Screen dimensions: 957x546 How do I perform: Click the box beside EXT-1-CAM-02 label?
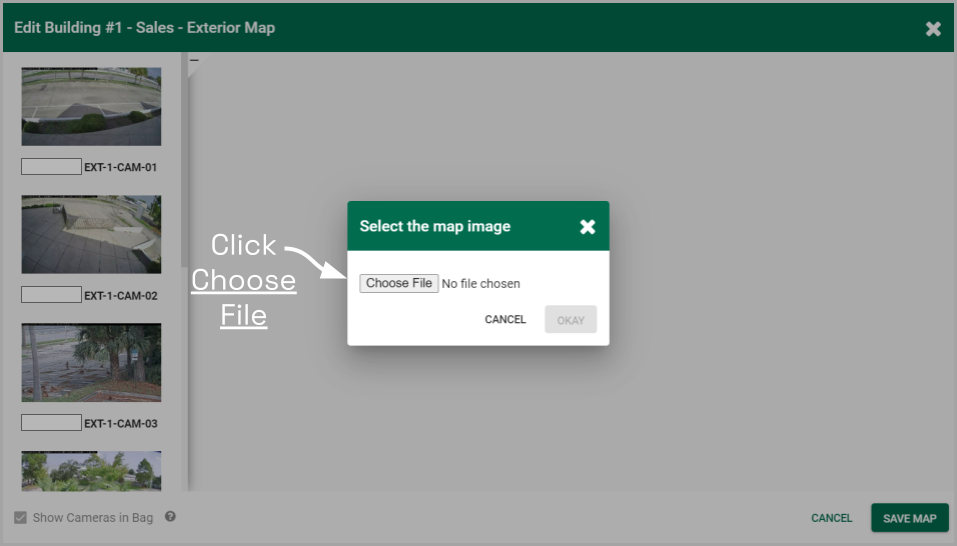click(51, 295)
